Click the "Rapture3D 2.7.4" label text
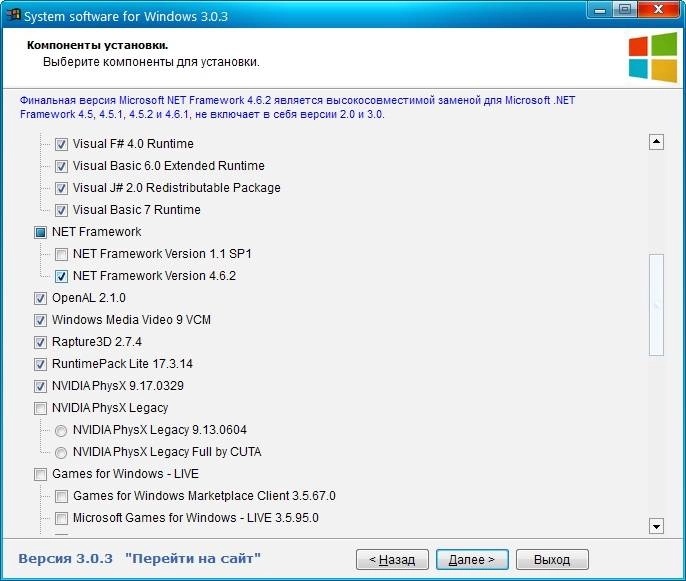The width and height of the screenshot is (686, 581). (x=97, y=342)
